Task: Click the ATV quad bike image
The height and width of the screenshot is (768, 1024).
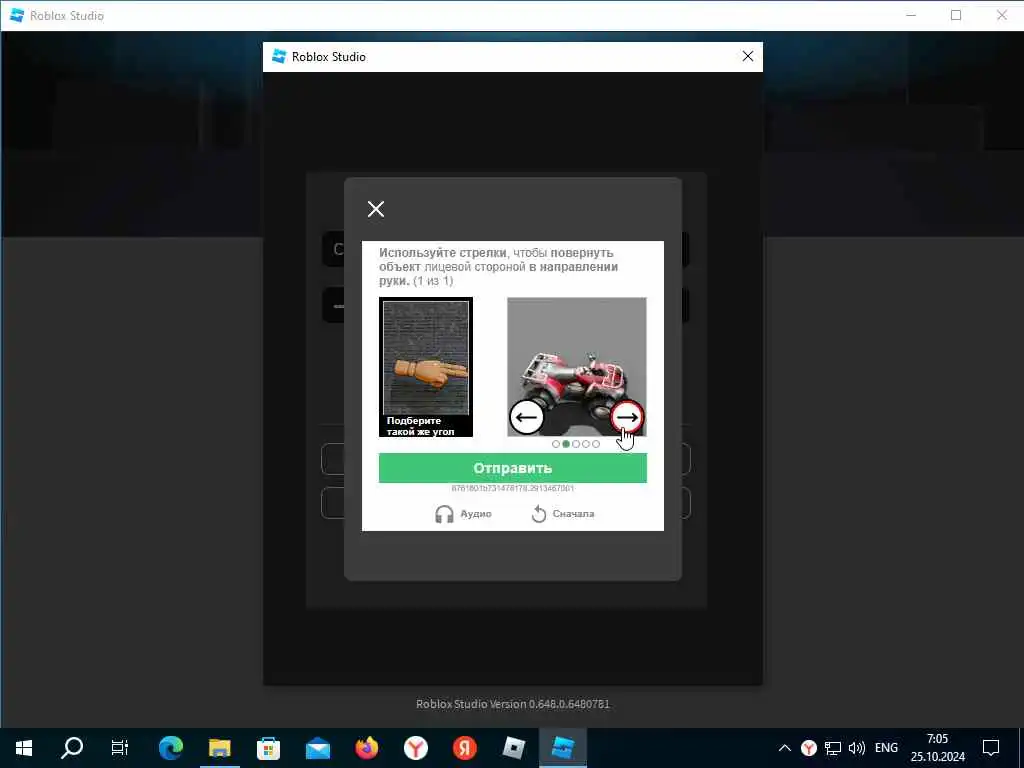Action: 577,367
